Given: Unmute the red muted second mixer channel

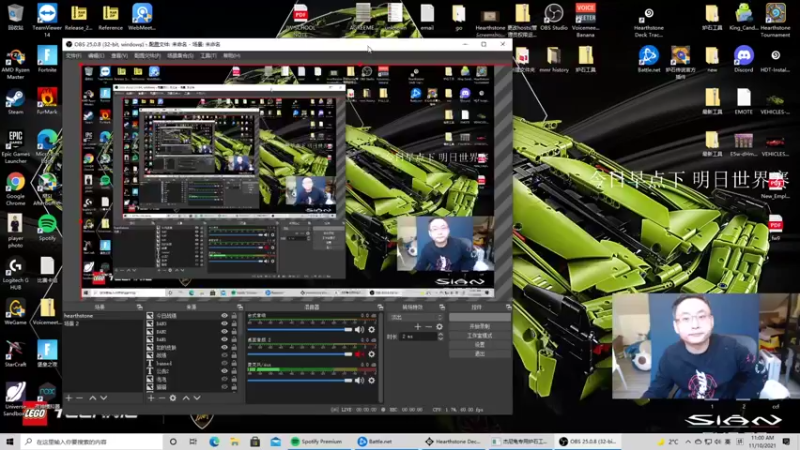Looking at the screenshot, I should pyautogui.click(x=360, y=354).
